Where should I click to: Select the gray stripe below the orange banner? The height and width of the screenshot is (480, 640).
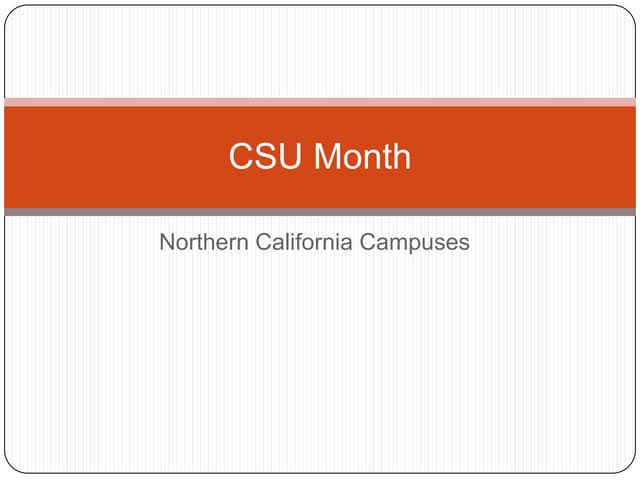[x=320, y=212]
